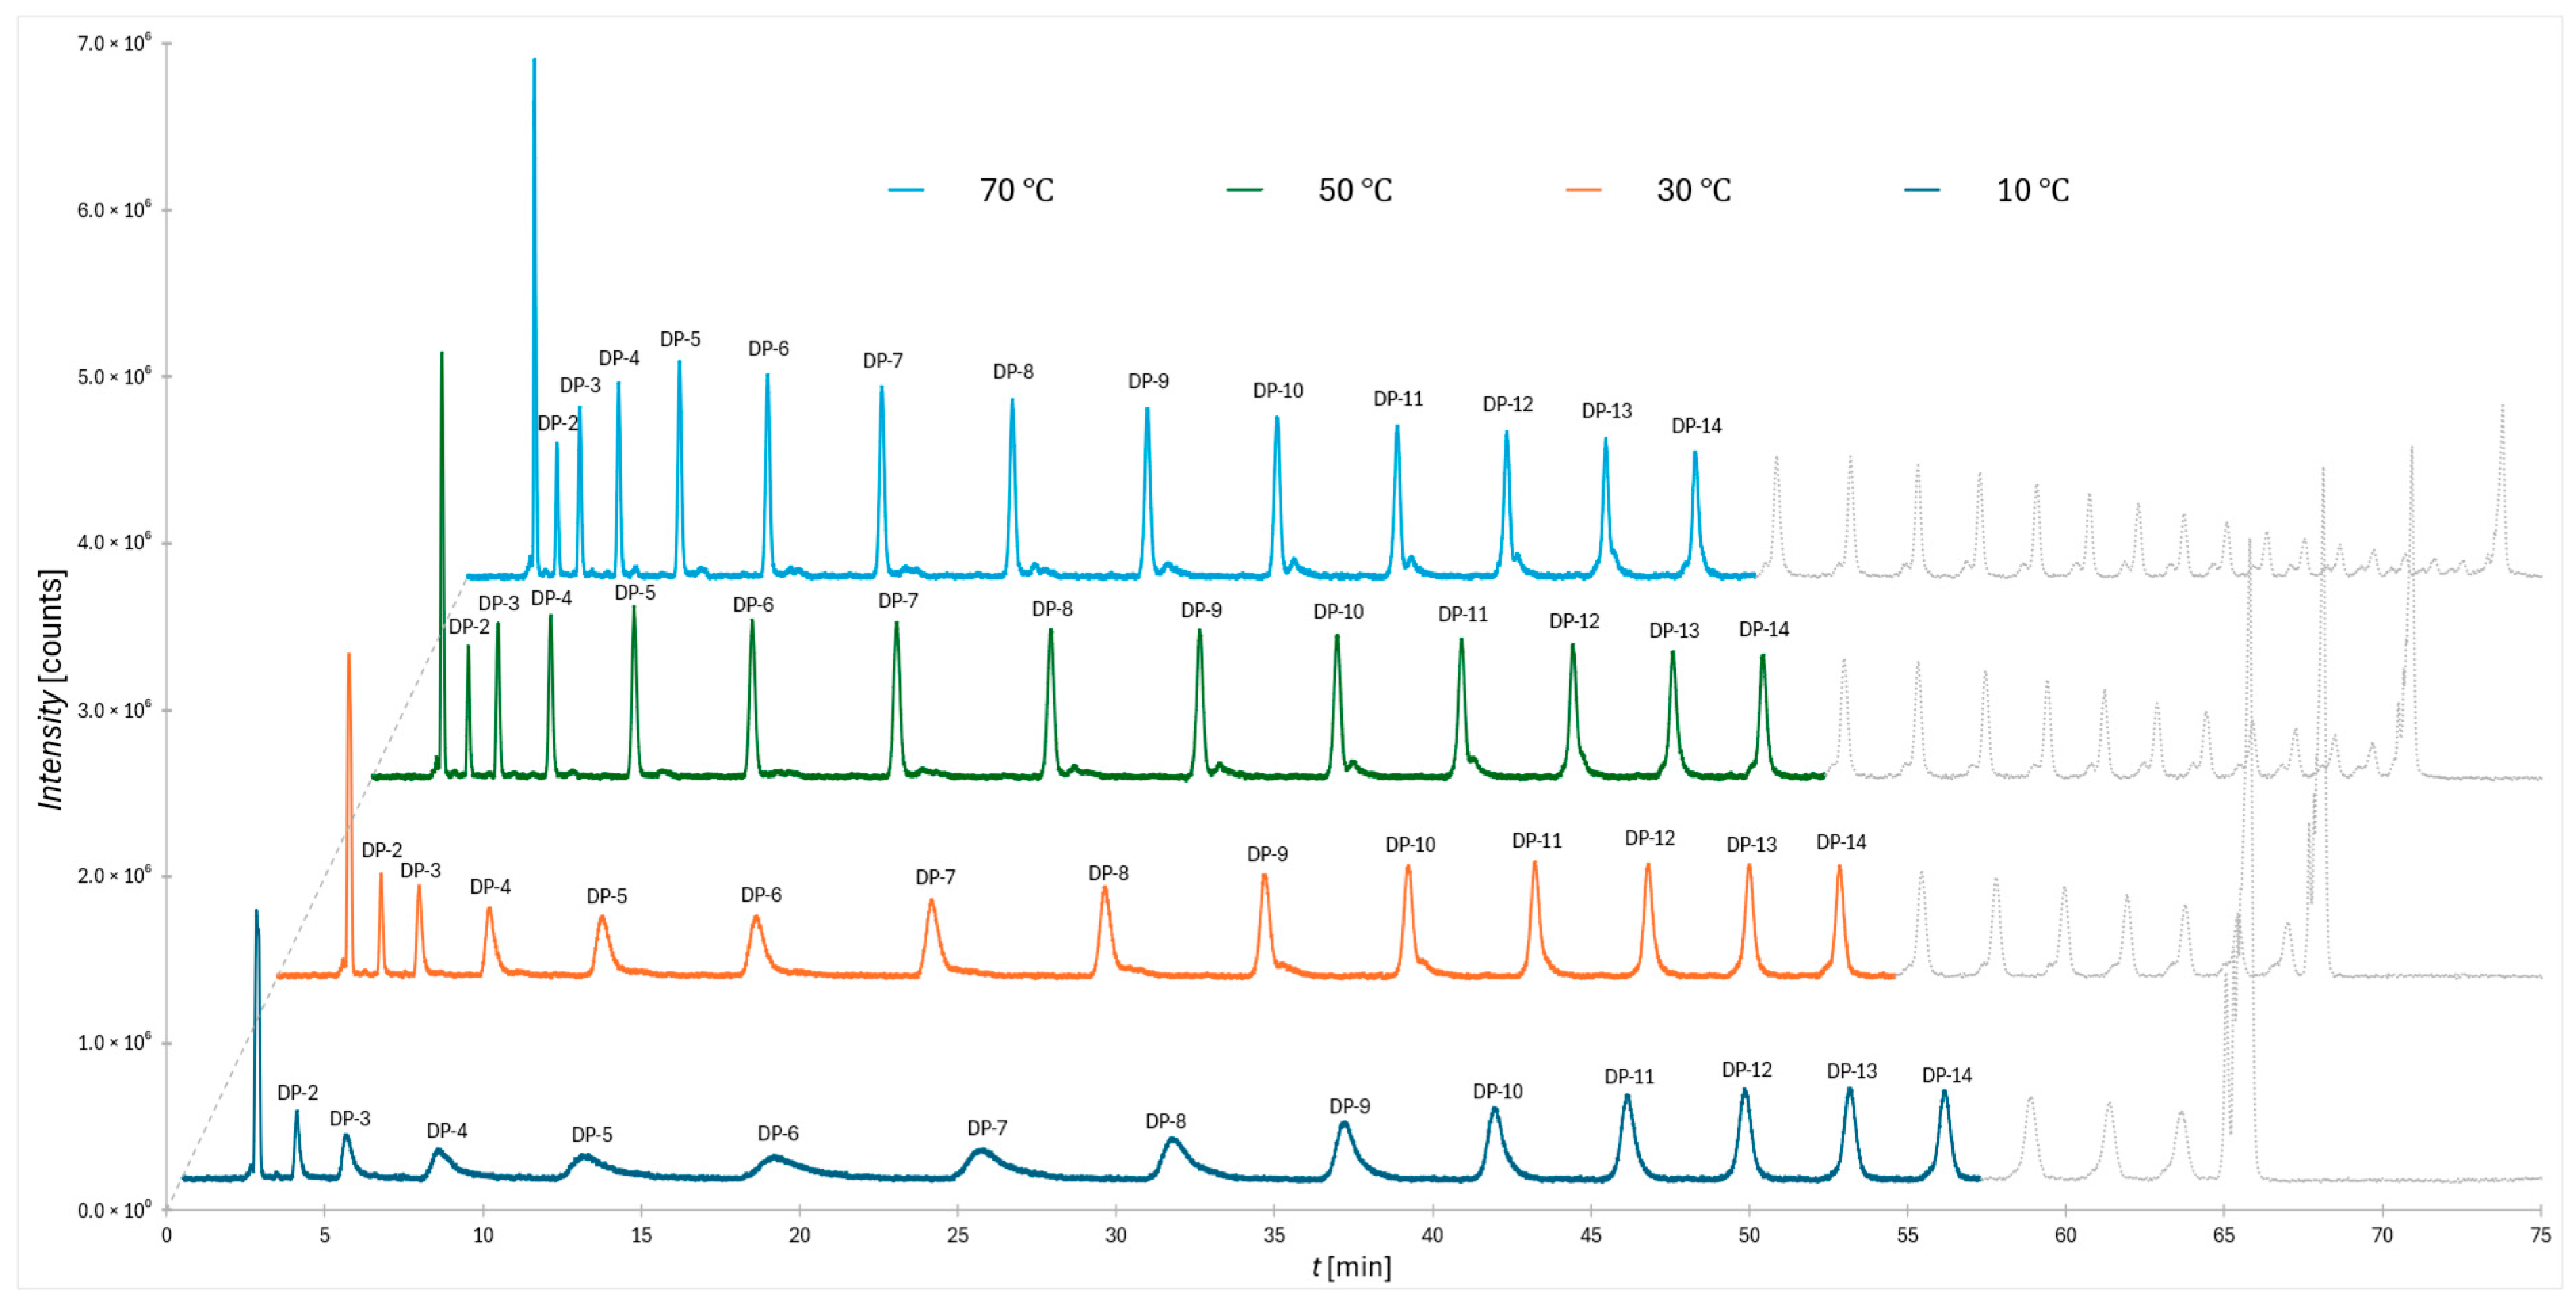This screenshot has height=1307, width=2576.
Task: Select the 70 °C legend label
Action: (1016, 190)
